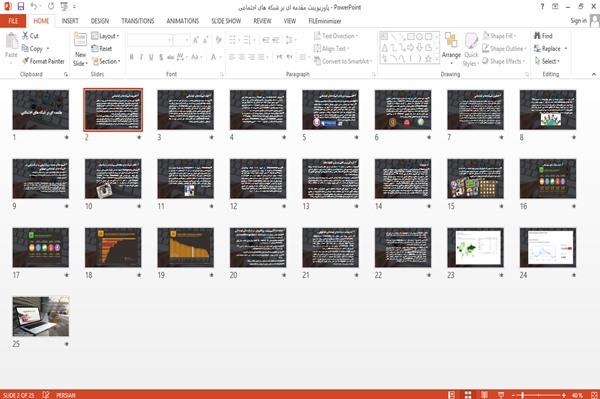This screenshot has width=600, height=399.
Task: Open the Section dropdown menu
Action: [x=106, y=61]
